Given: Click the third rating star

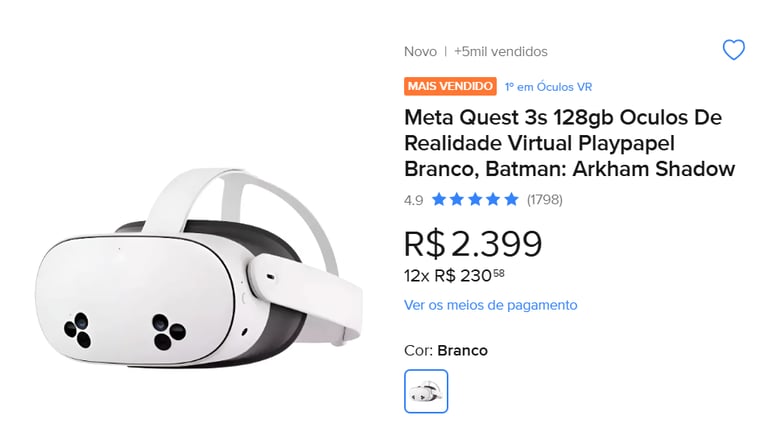Looking at the screenshot, I should tap(475, 199).
